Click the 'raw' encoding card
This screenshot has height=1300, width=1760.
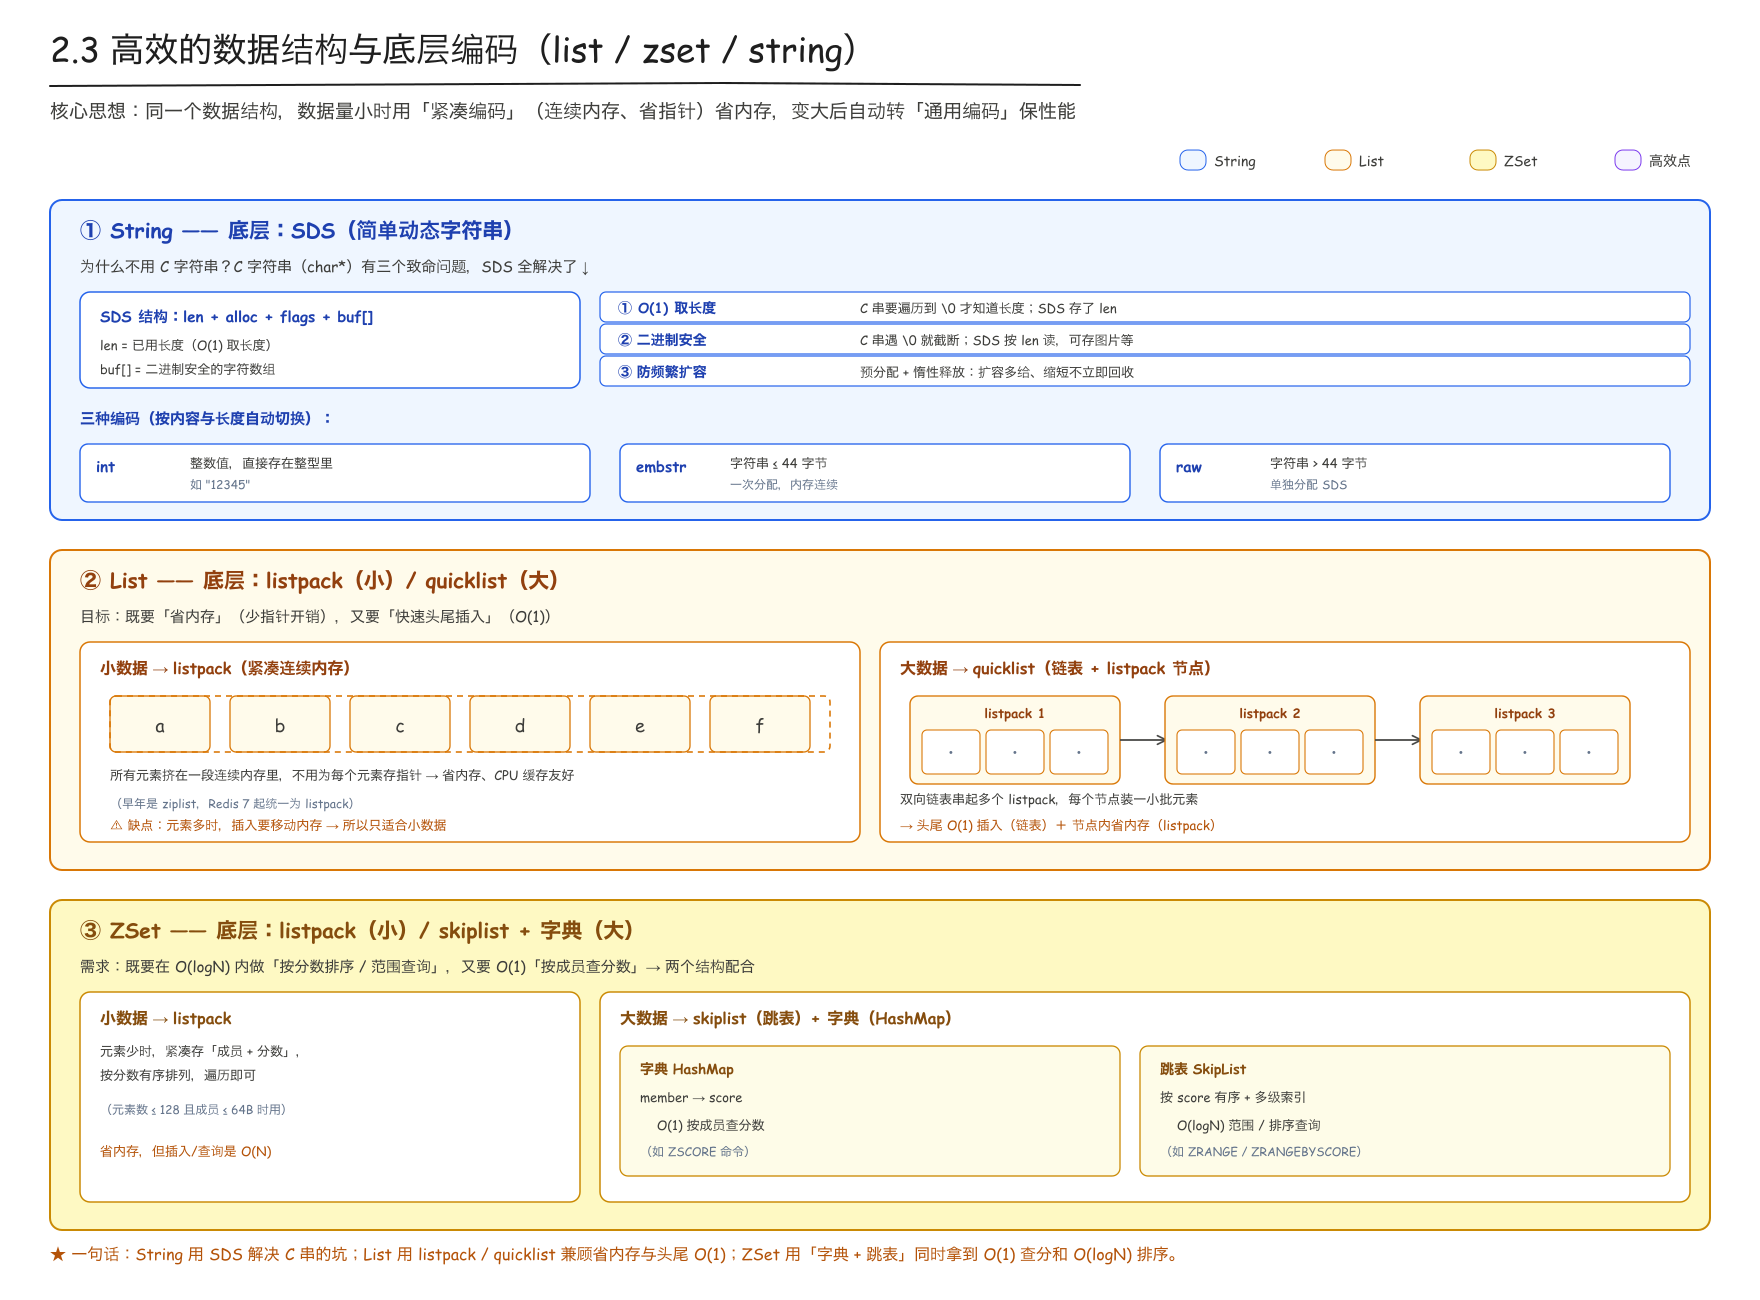1415,473
